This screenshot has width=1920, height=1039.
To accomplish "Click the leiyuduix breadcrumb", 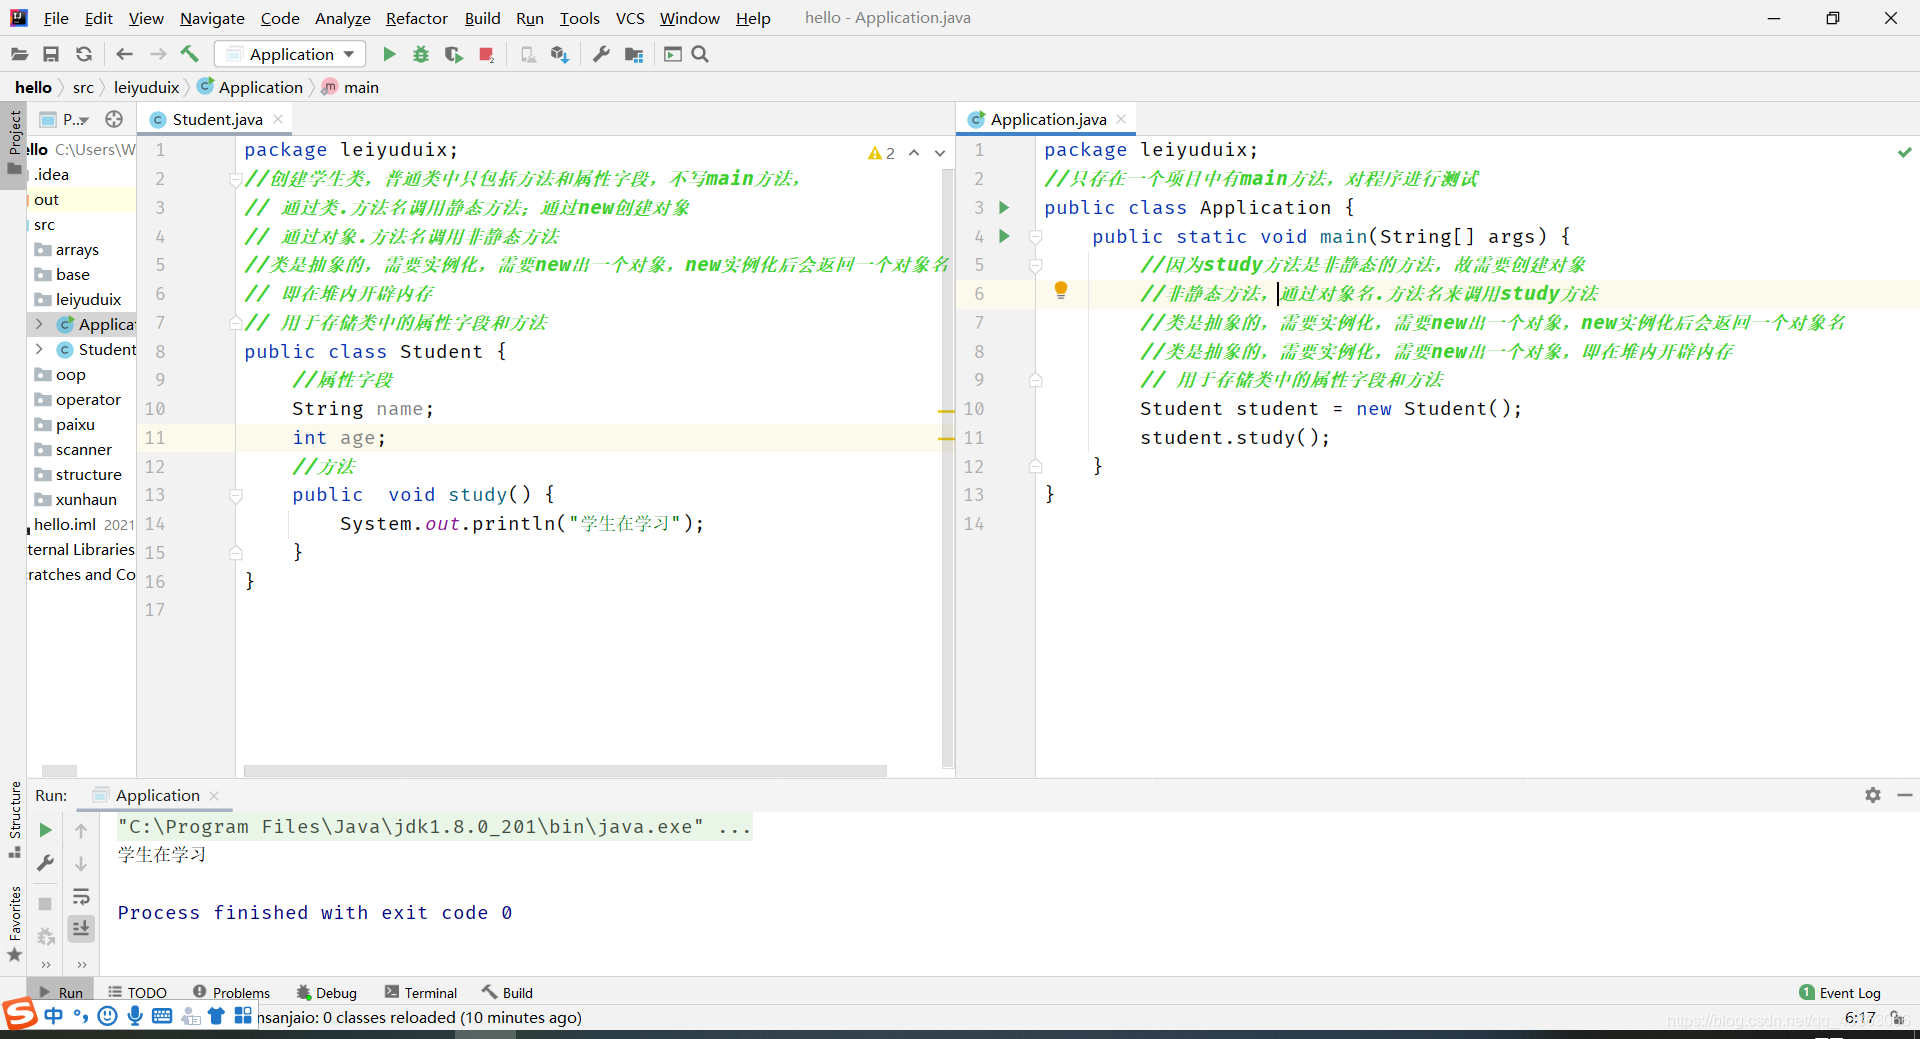I will (x=146, y=87).
